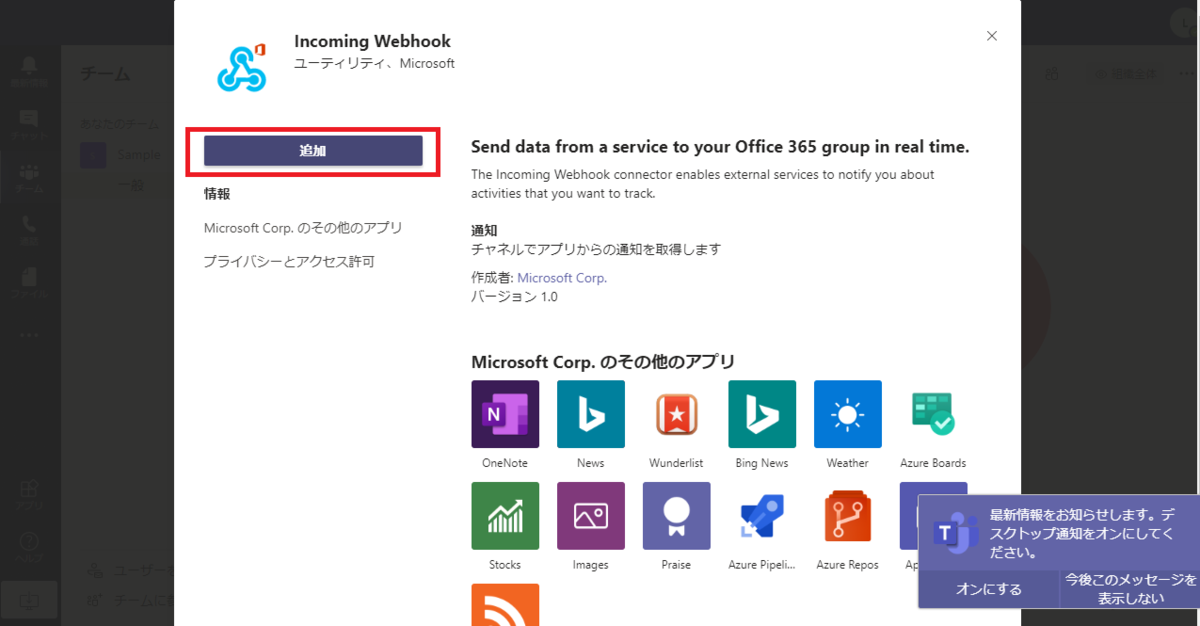The width and height of the screenshot is (1200, 626).
Task: Click オンにする to enable notifications
Action: pos(988,589)
